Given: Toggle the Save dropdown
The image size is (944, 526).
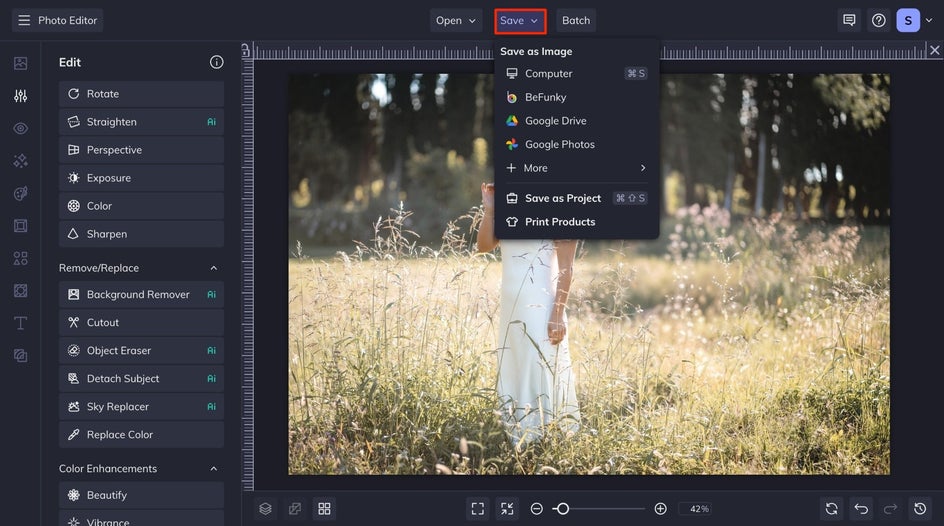Looking at the screenshot, I should pos(520,20).
